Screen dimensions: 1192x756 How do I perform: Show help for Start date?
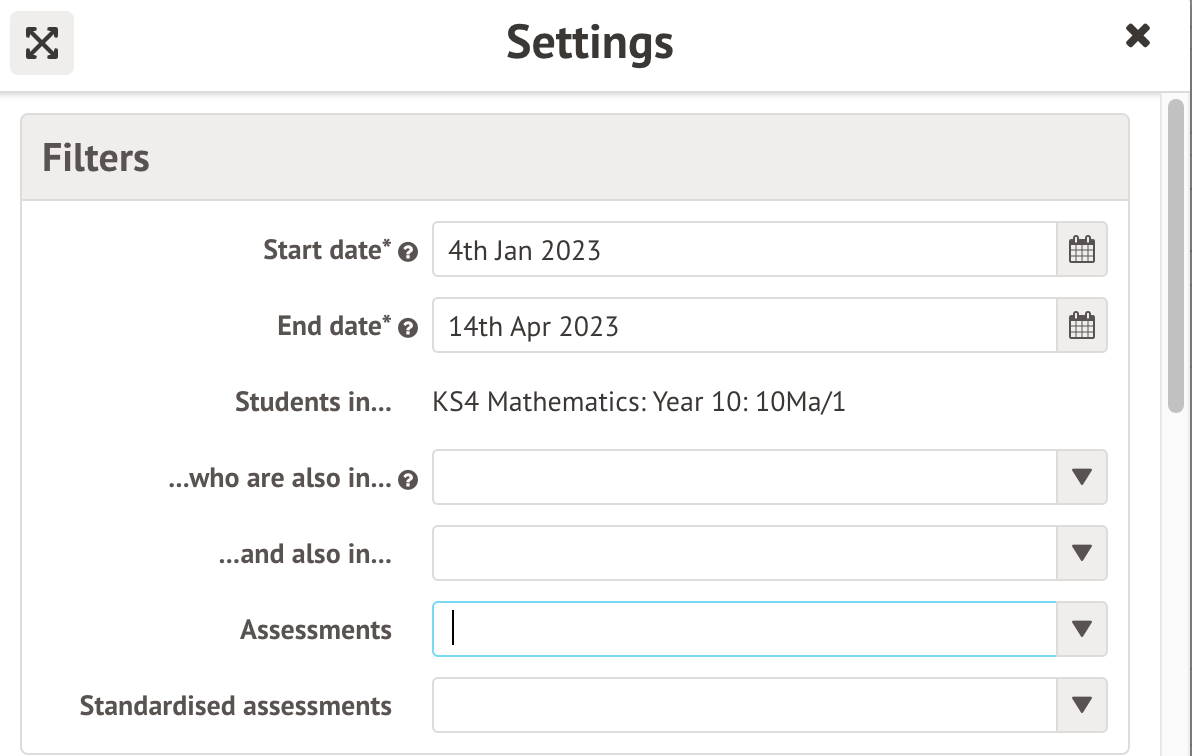tap(407, 252)
